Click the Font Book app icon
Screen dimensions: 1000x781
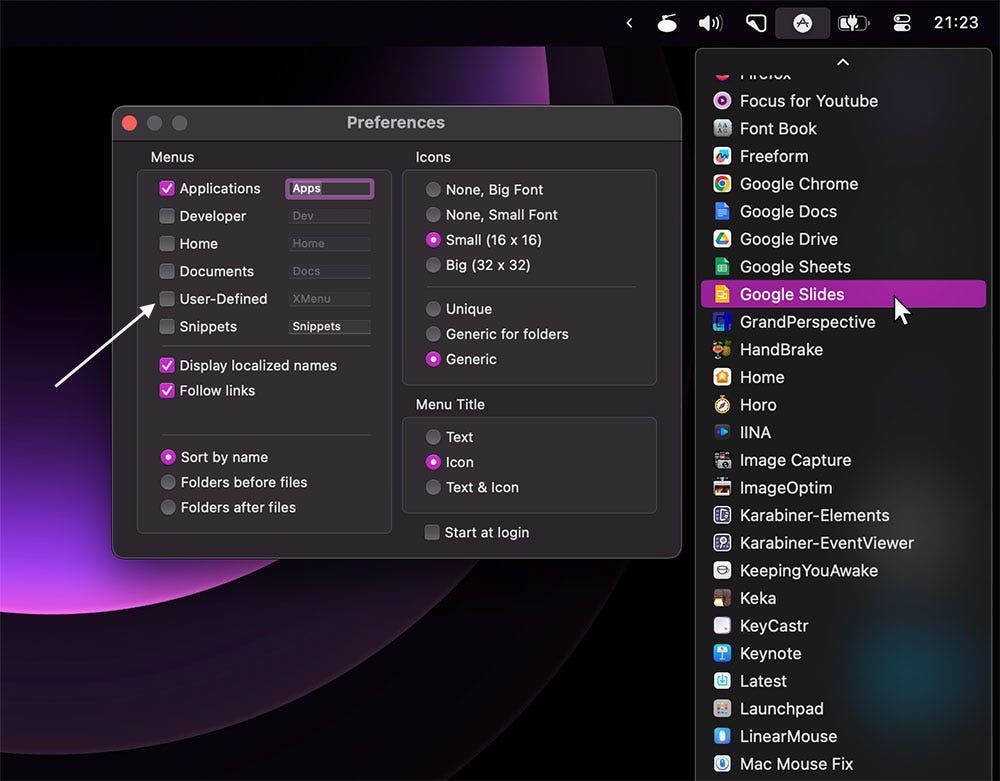tap(722, 128)
